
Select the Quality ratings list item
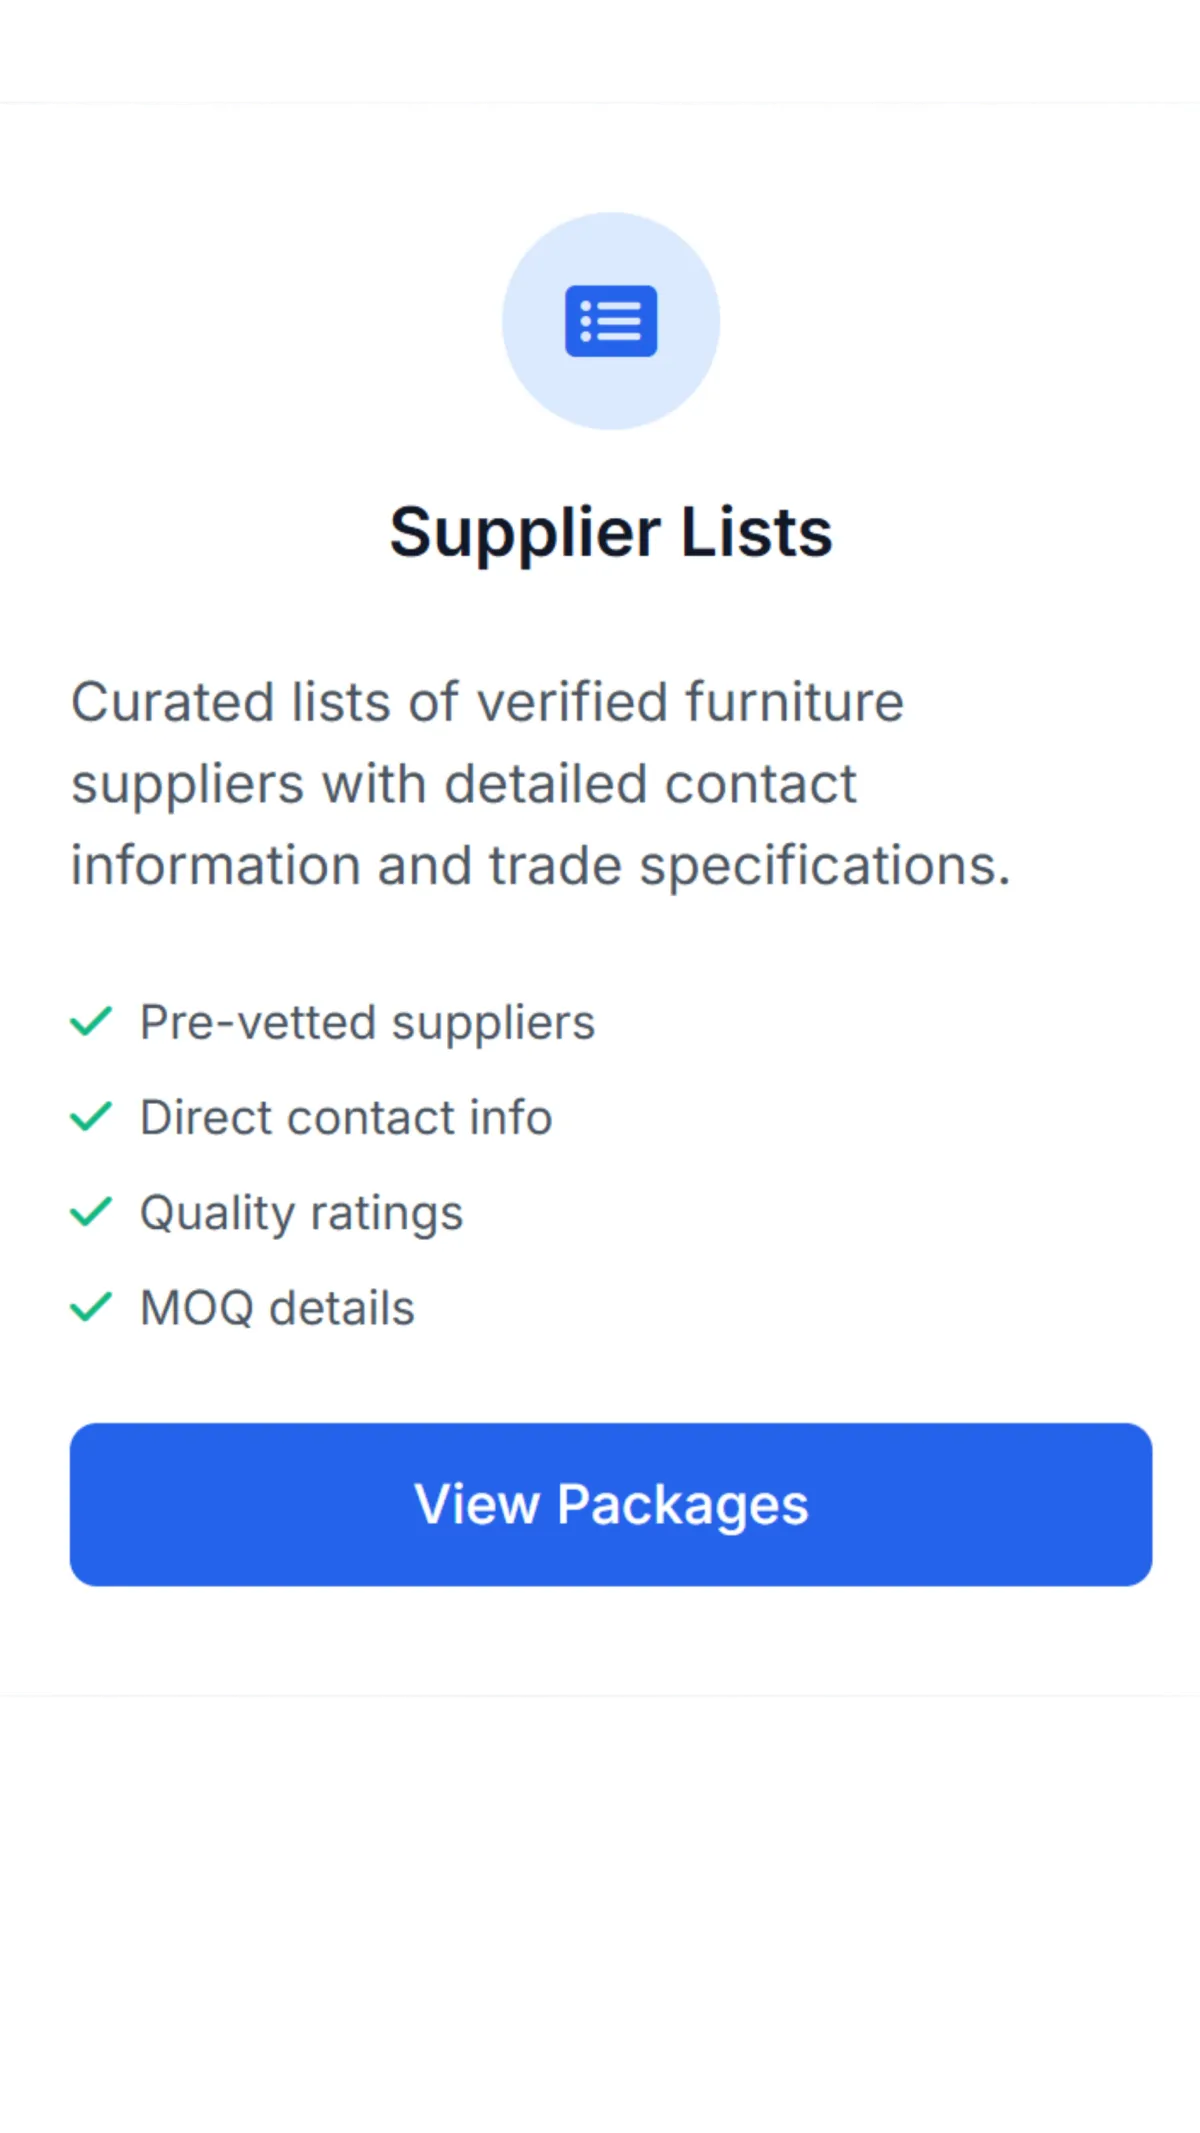(x=301, y=1213)
